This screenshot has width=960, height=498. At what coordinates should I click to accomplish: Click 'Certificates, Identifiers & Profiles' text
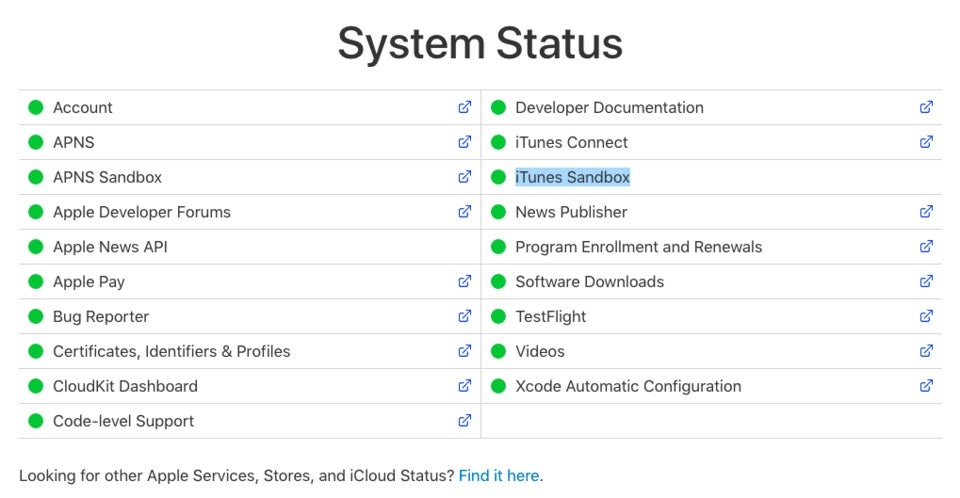(x=171, y=351)
